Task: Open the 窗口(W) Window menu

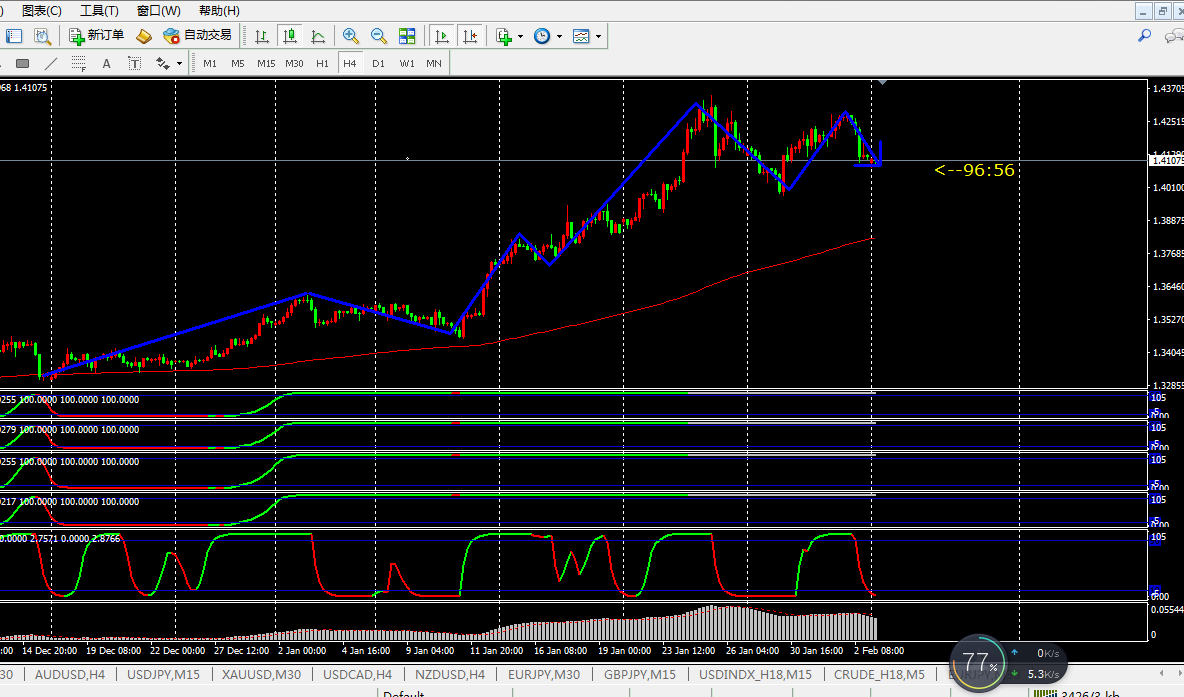Action: click(159, 11)
